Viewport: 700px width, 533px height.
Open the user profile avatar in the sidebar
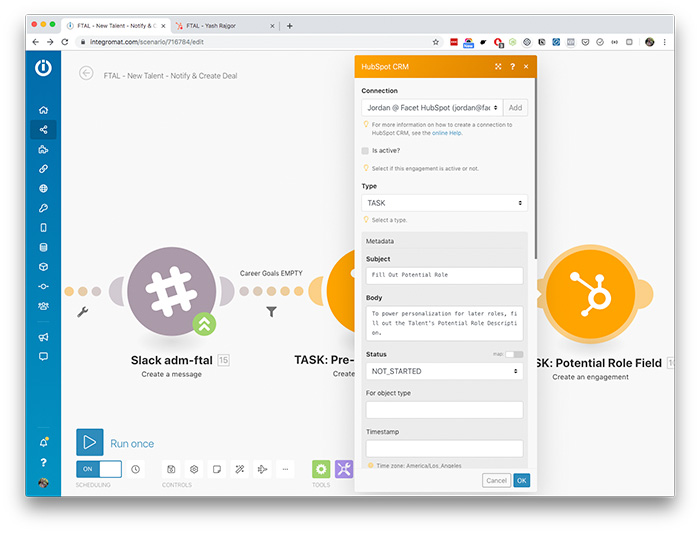(43, 483)
